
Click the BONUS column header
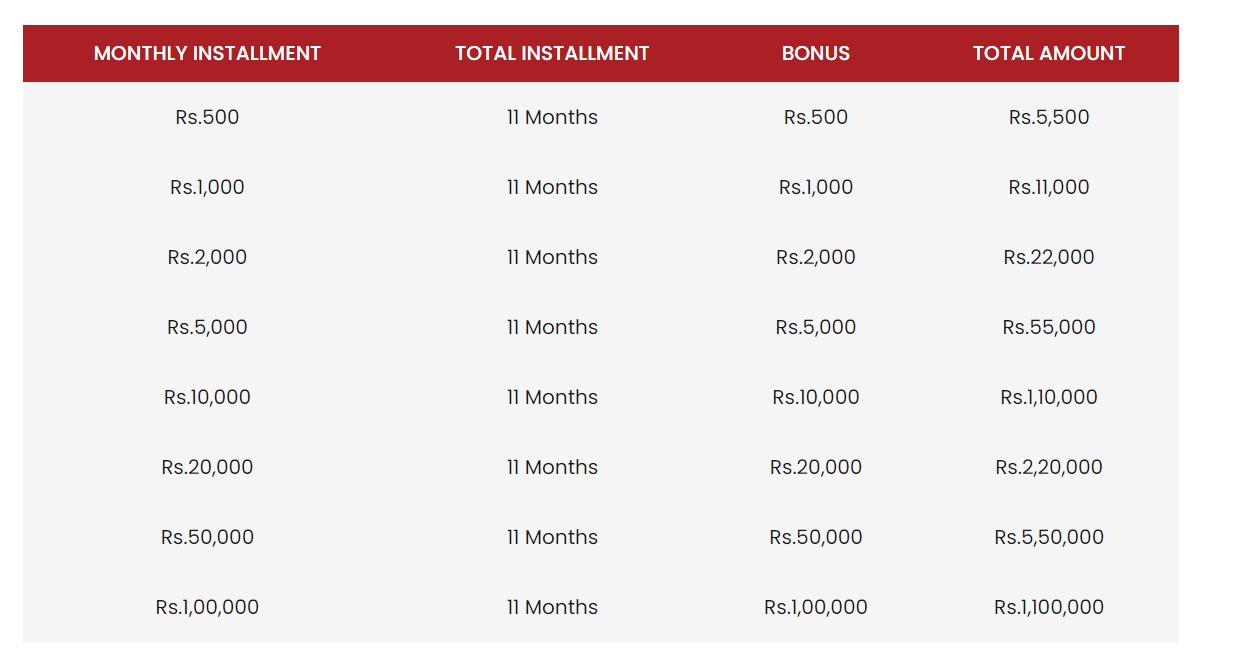816,54
